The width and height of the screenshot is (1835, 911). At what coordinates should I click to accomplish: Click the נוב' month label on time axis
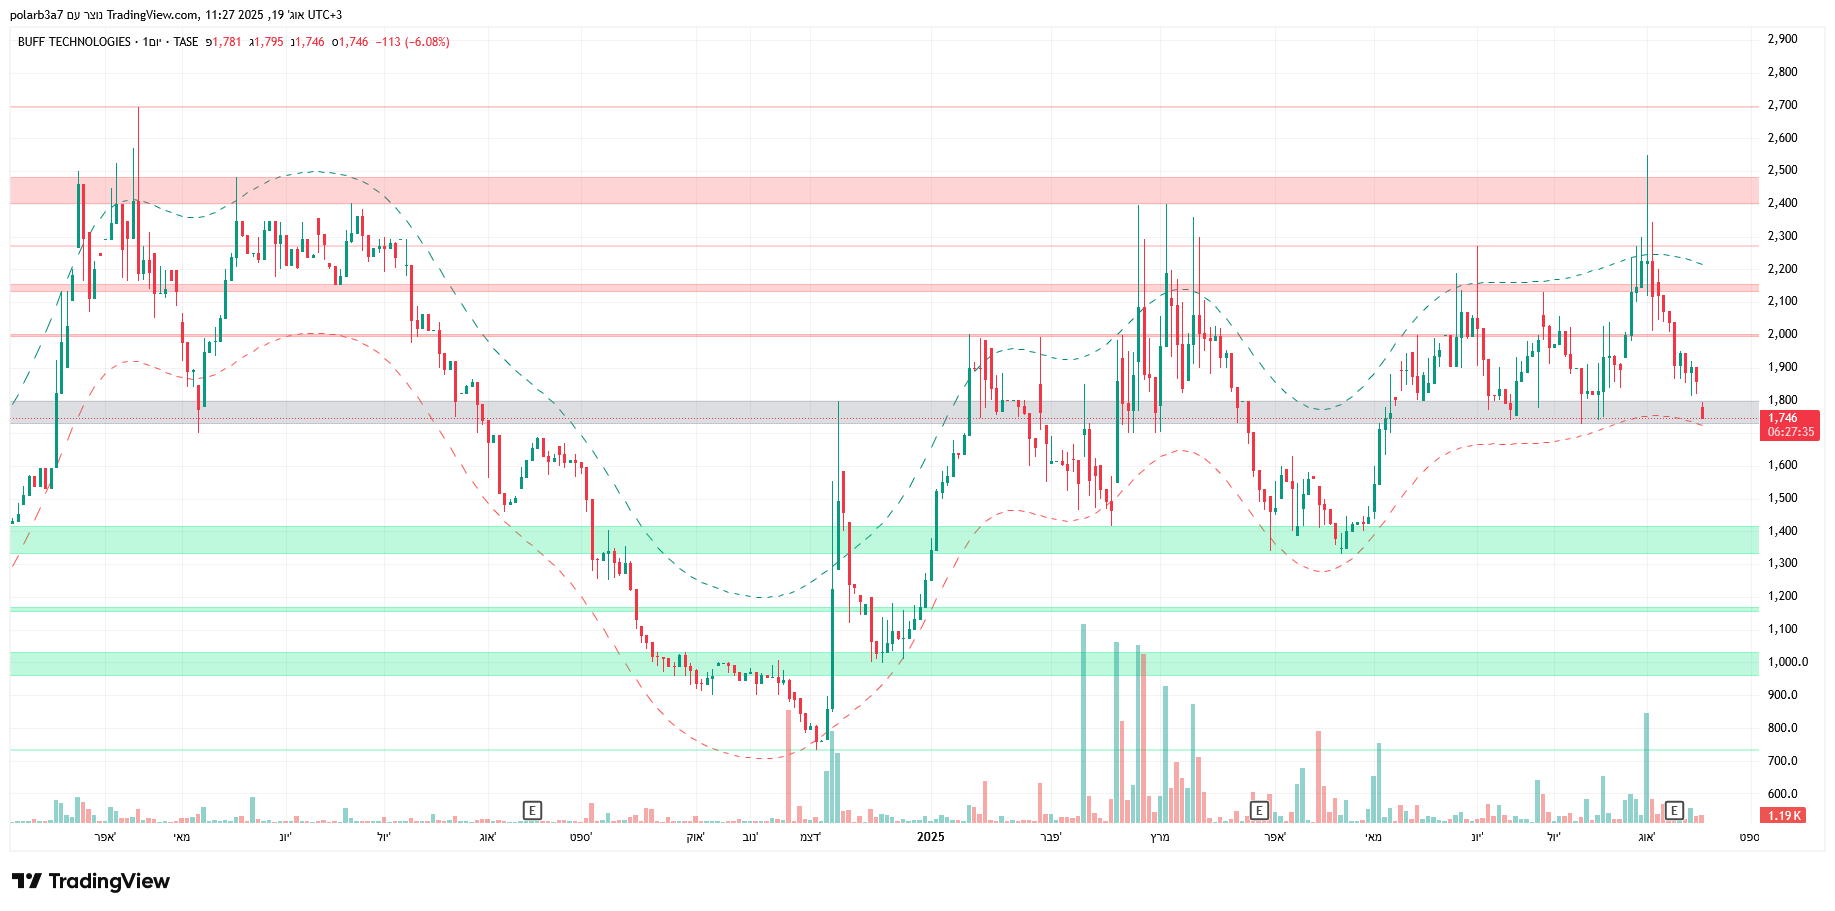pos(750,837)
